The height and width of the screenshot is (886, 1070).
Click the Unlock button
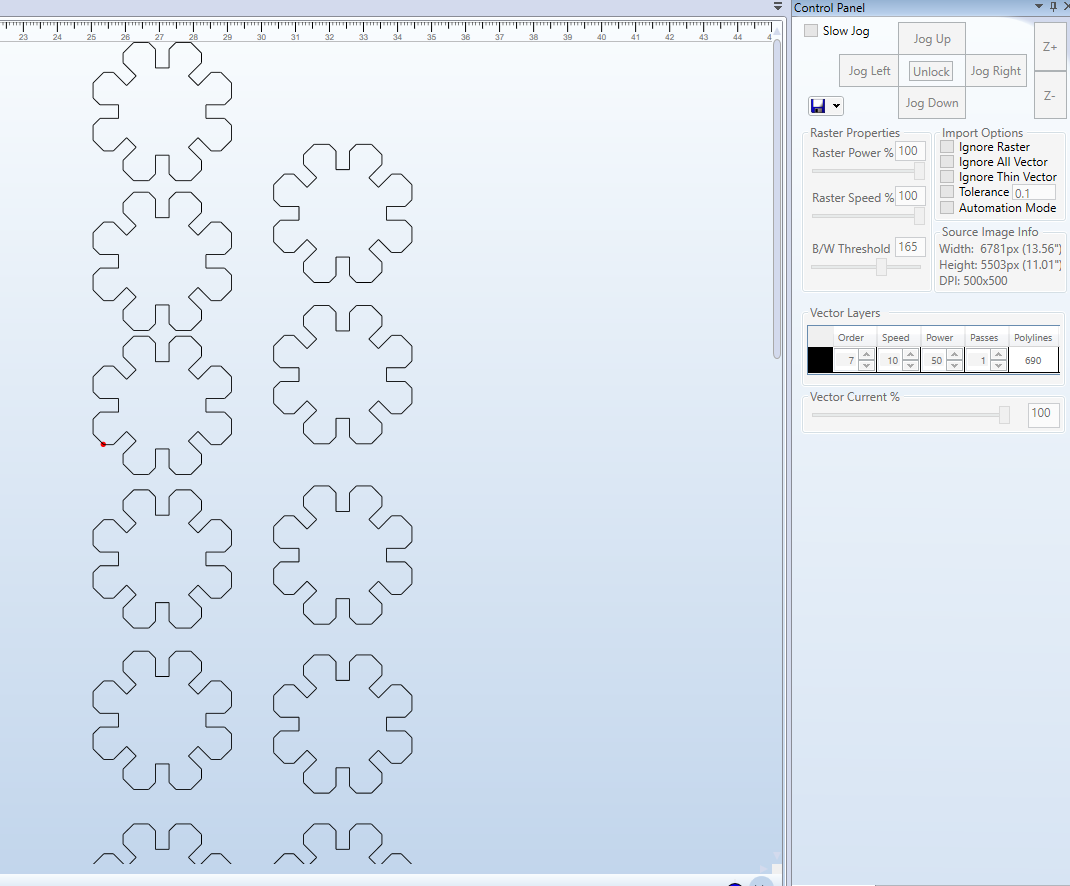(x=931, y=72)
